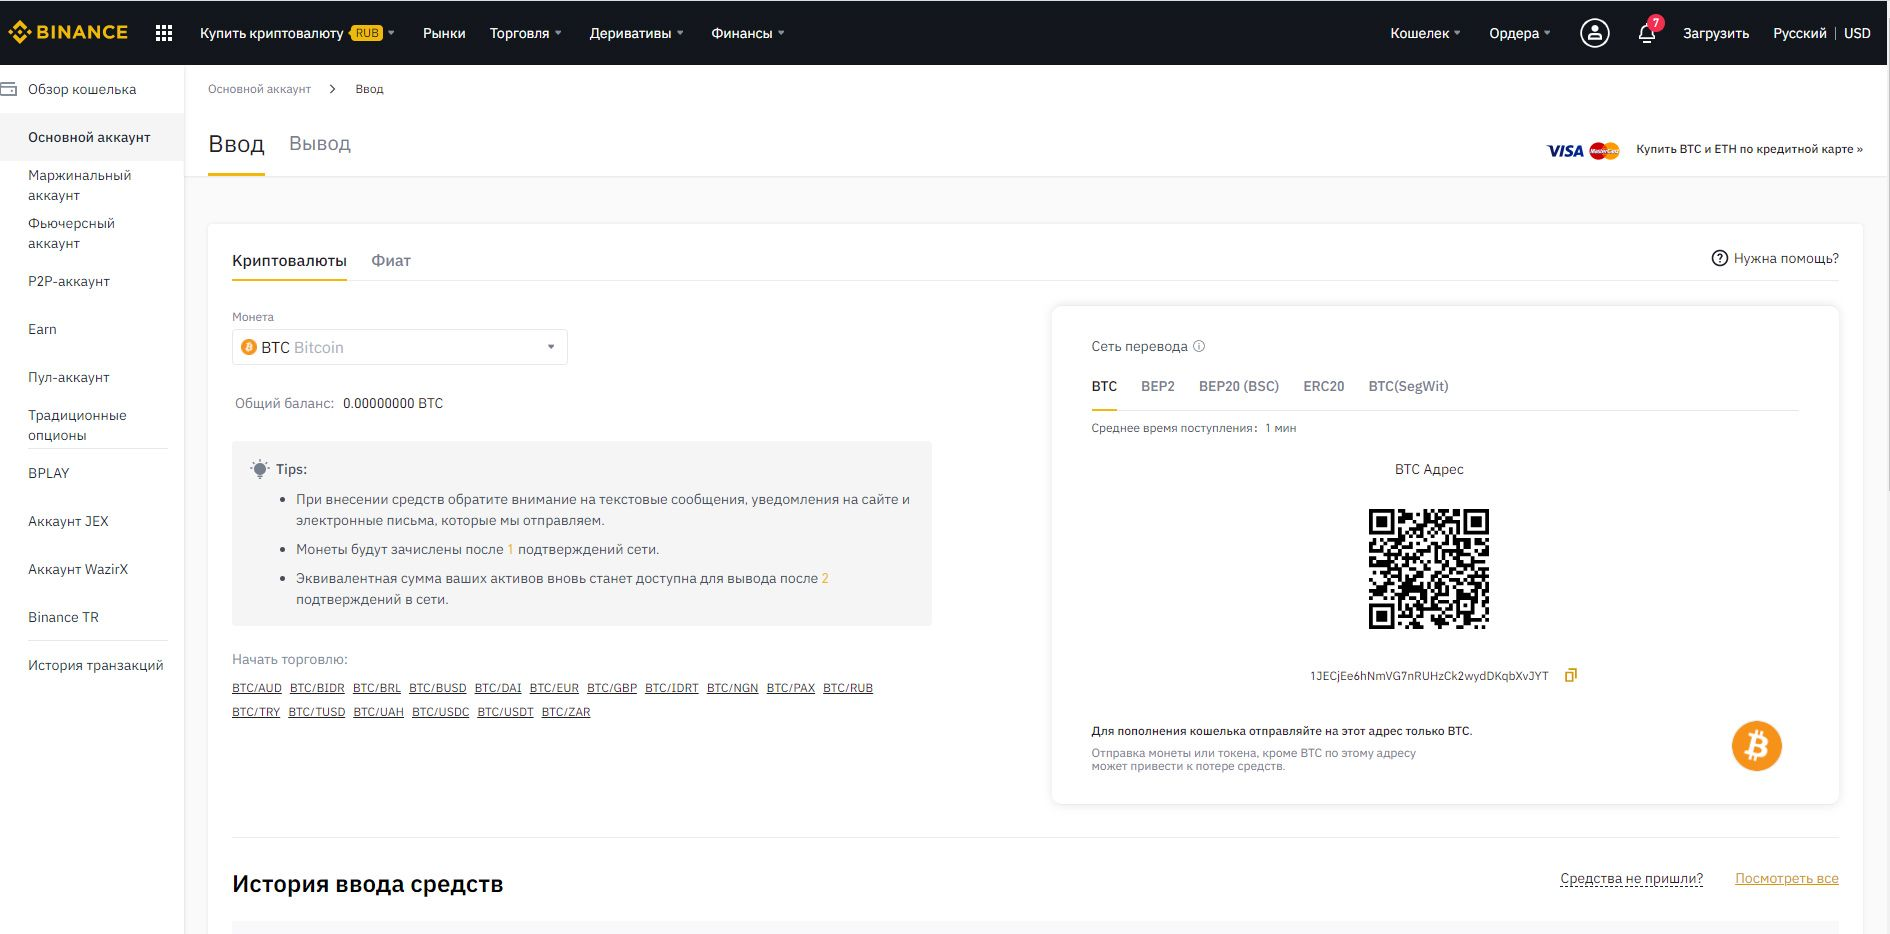1890x934 pixels.
Task: Click the Binance logo
Action: click(x=68, y=32)
